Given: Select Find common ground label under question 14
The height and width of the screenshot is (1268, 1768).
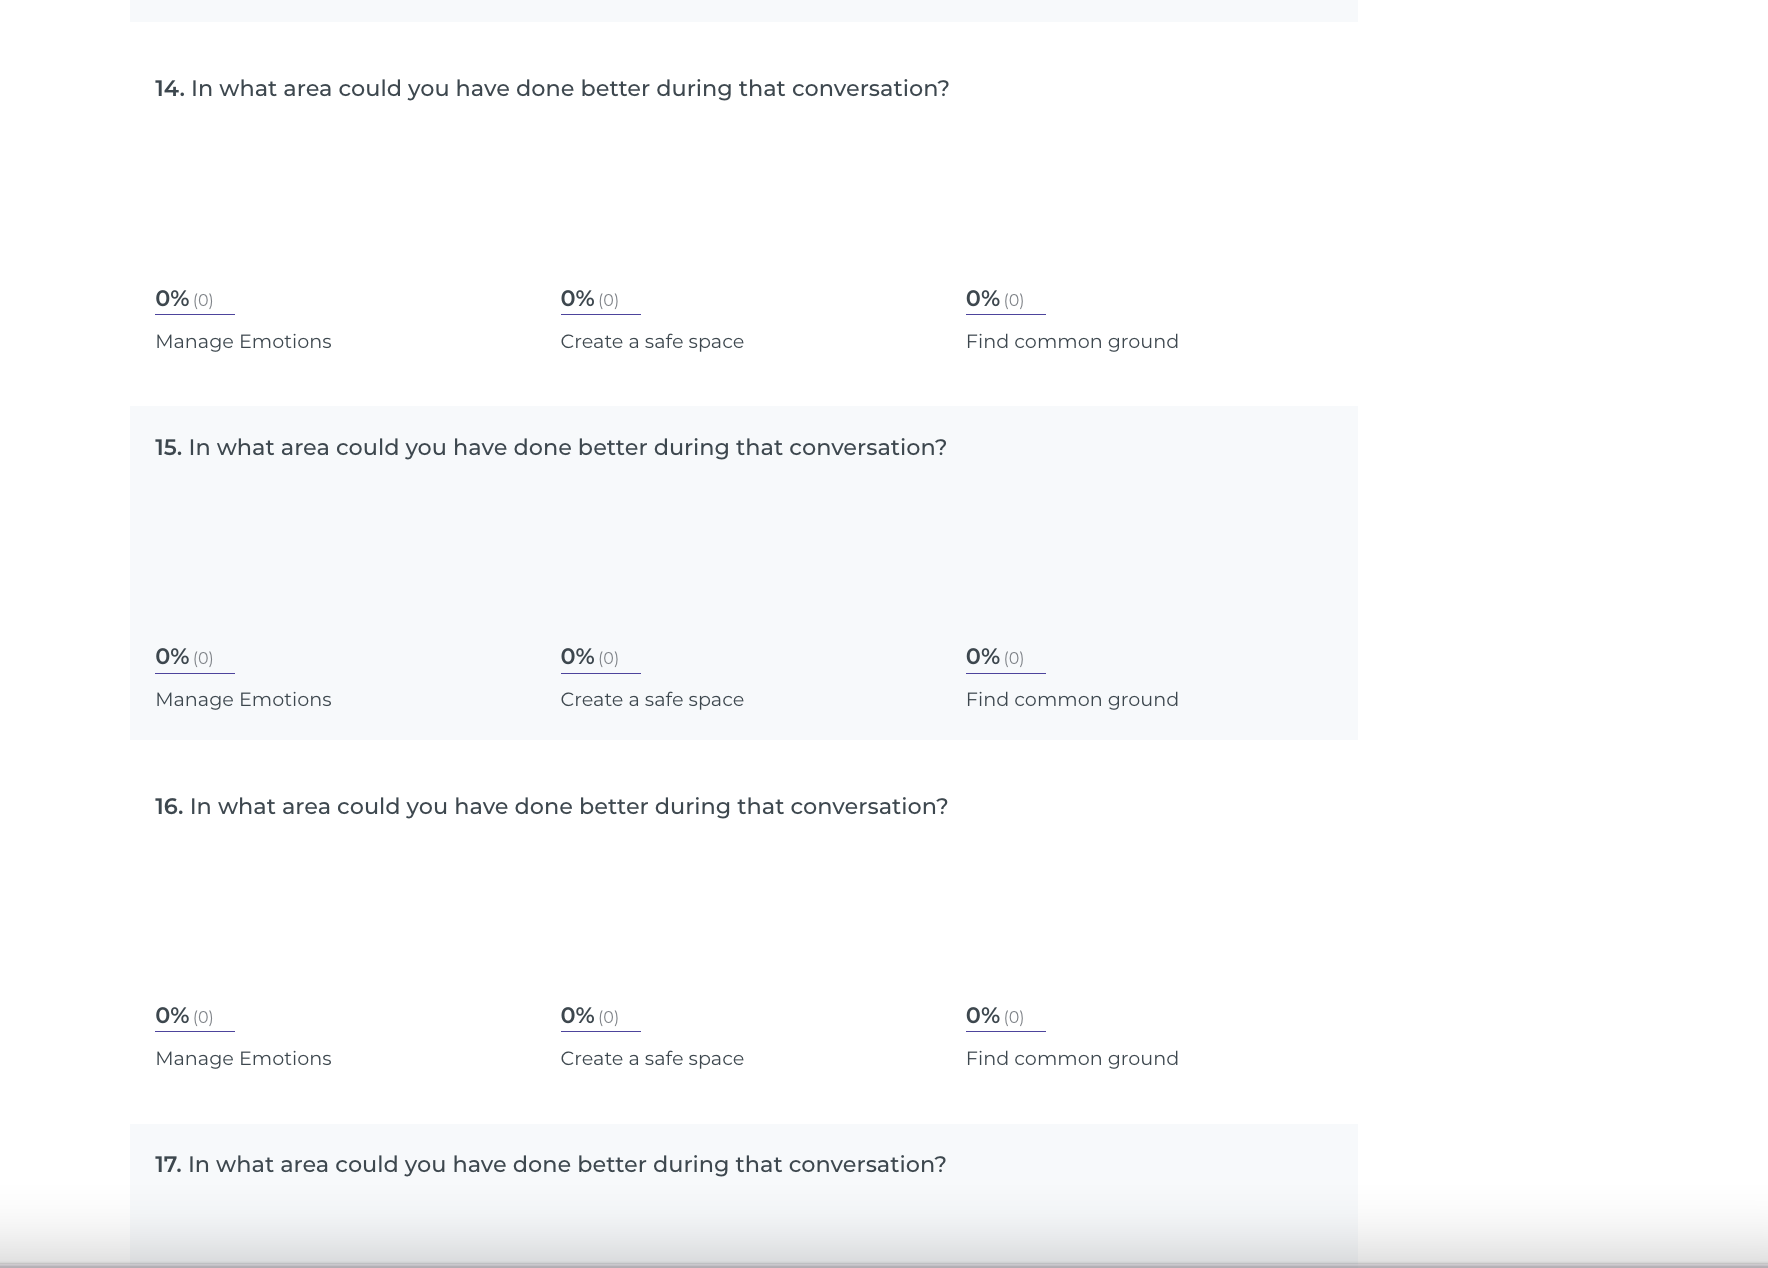Looking at the screenshot, I should click(x=1072, y=342).
